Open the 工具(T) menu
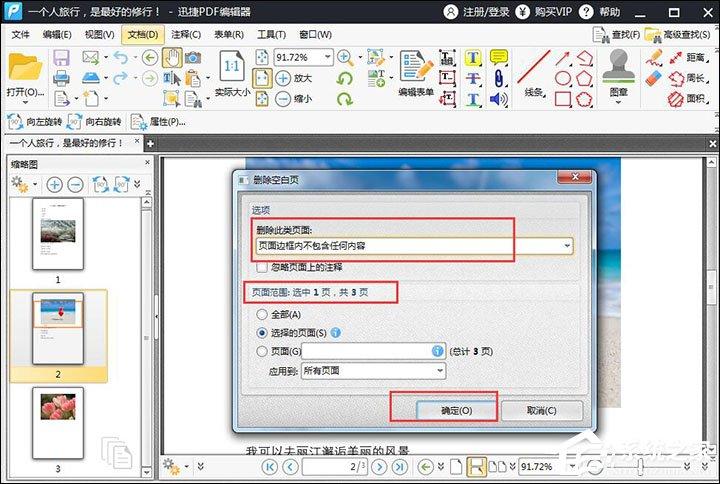This screenshot has height=484, width=720. [271, 34]
